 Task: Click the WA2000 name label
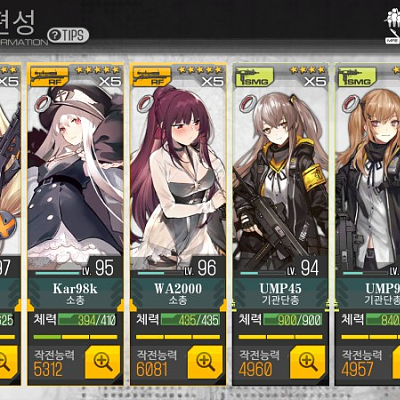178,288
